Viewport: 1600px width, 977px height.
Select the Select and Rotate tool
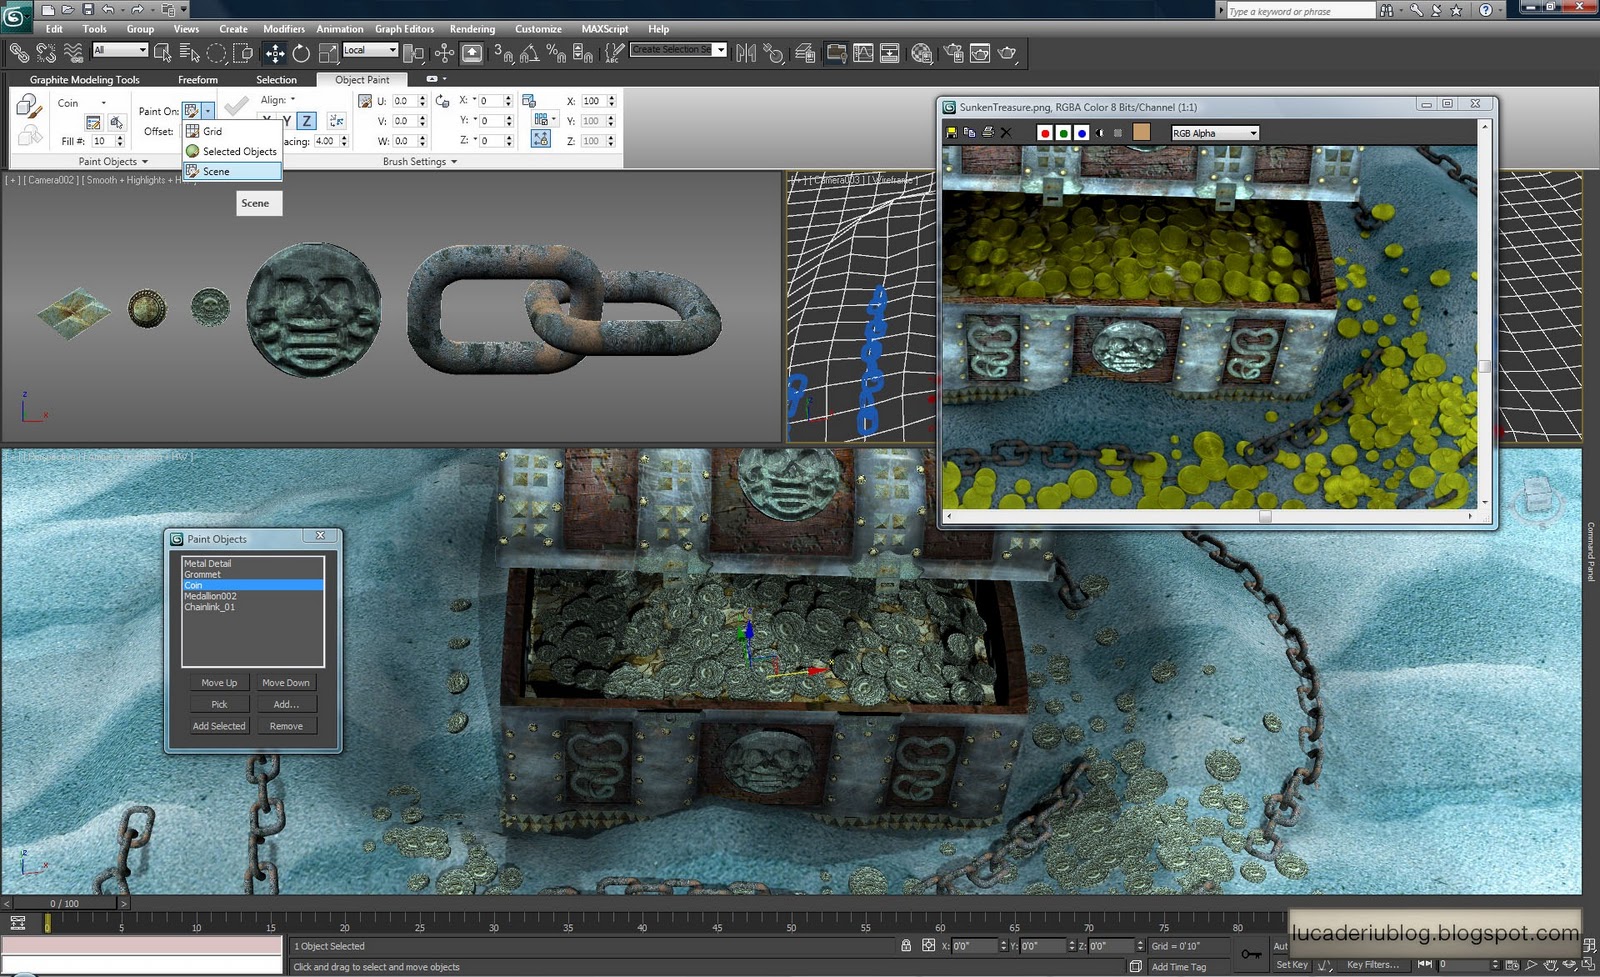click(x=301, y=54)
